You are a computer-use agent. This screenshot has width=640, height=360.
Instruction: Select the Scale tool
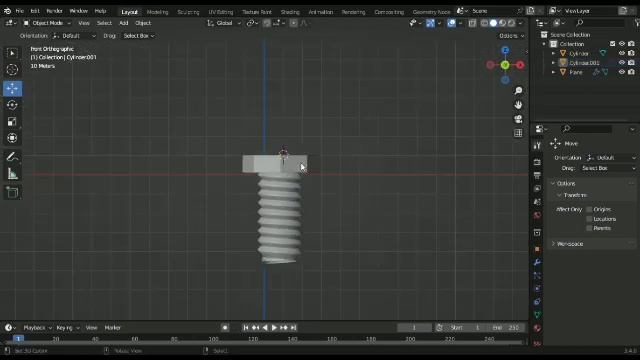tap(12, 121)
